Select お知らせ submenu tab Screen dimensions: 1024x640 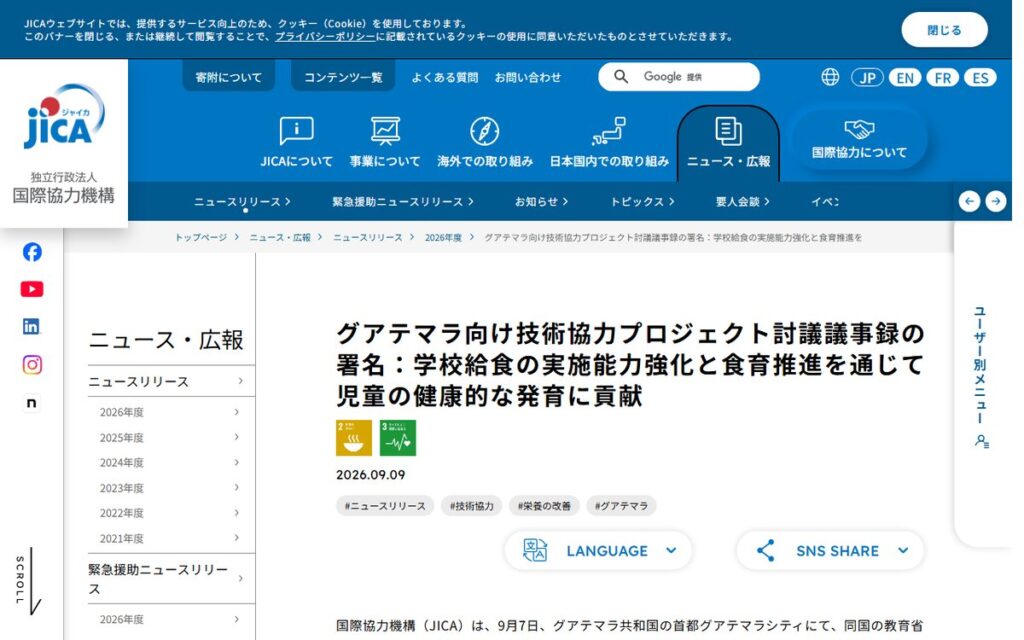pos(541,202)
